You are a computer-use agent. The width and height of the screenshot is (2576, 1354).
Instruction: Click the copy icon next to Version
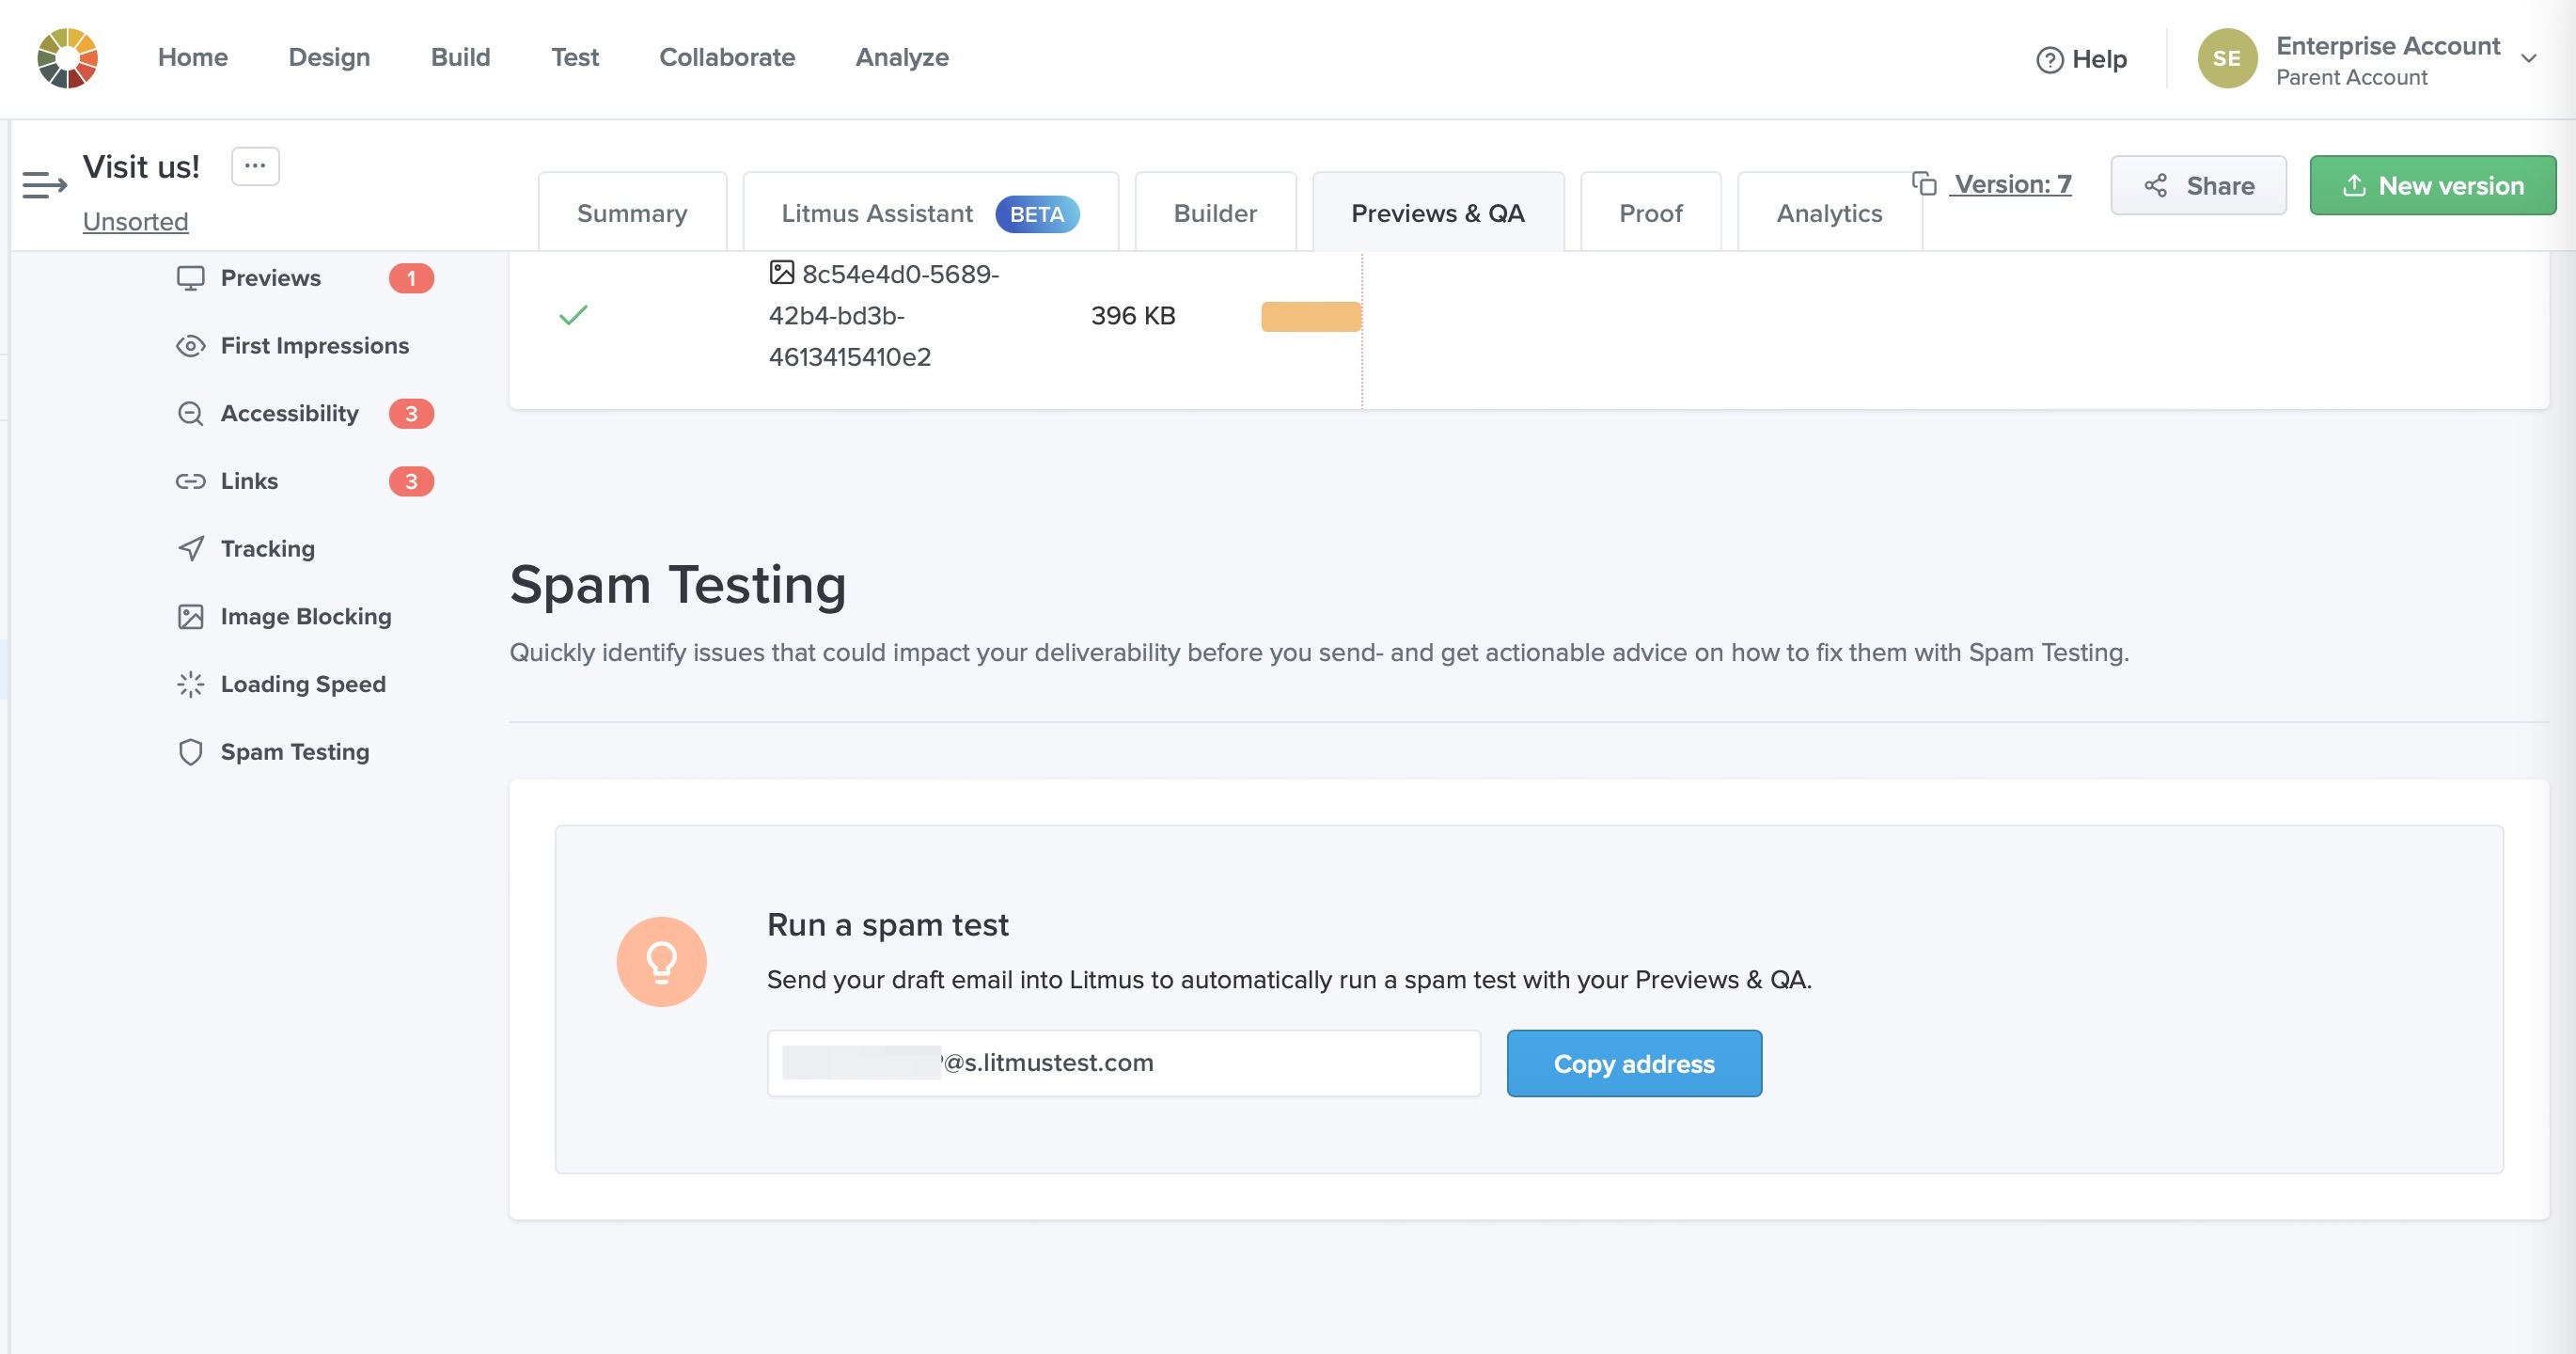click(1924, 184)
